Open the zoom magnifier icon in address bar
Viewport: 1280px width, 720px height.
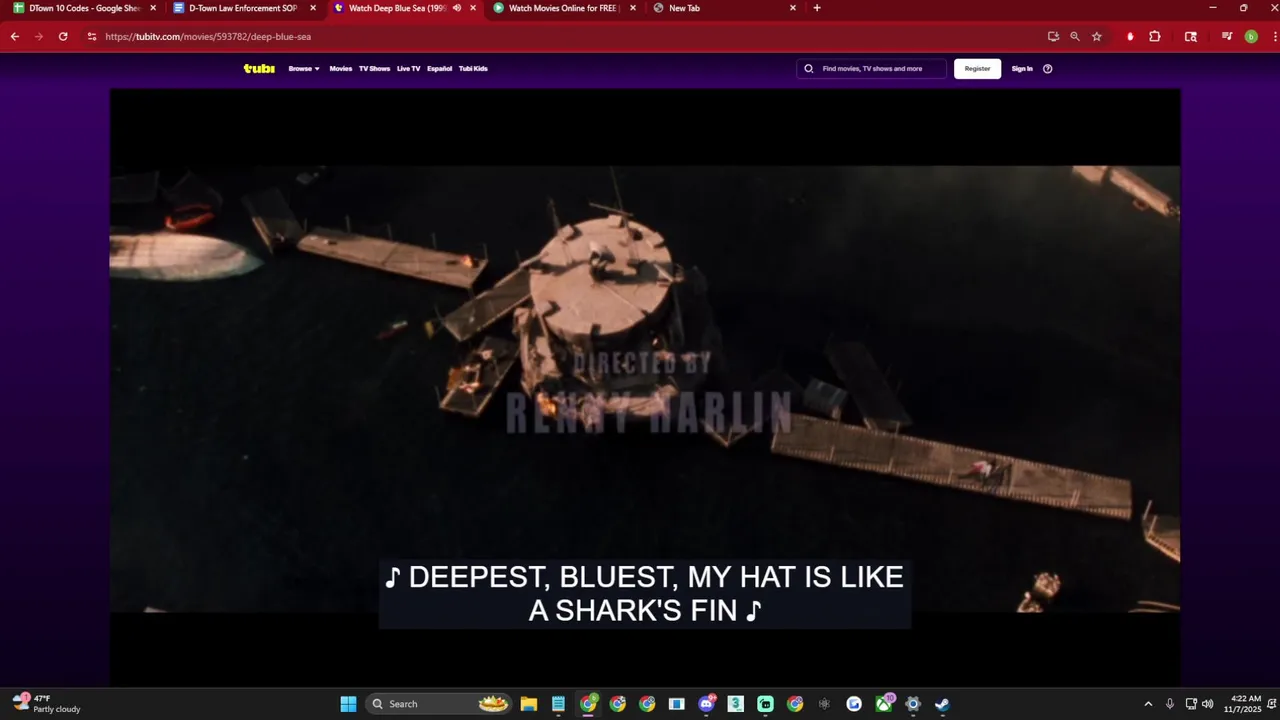(1075, 36)
